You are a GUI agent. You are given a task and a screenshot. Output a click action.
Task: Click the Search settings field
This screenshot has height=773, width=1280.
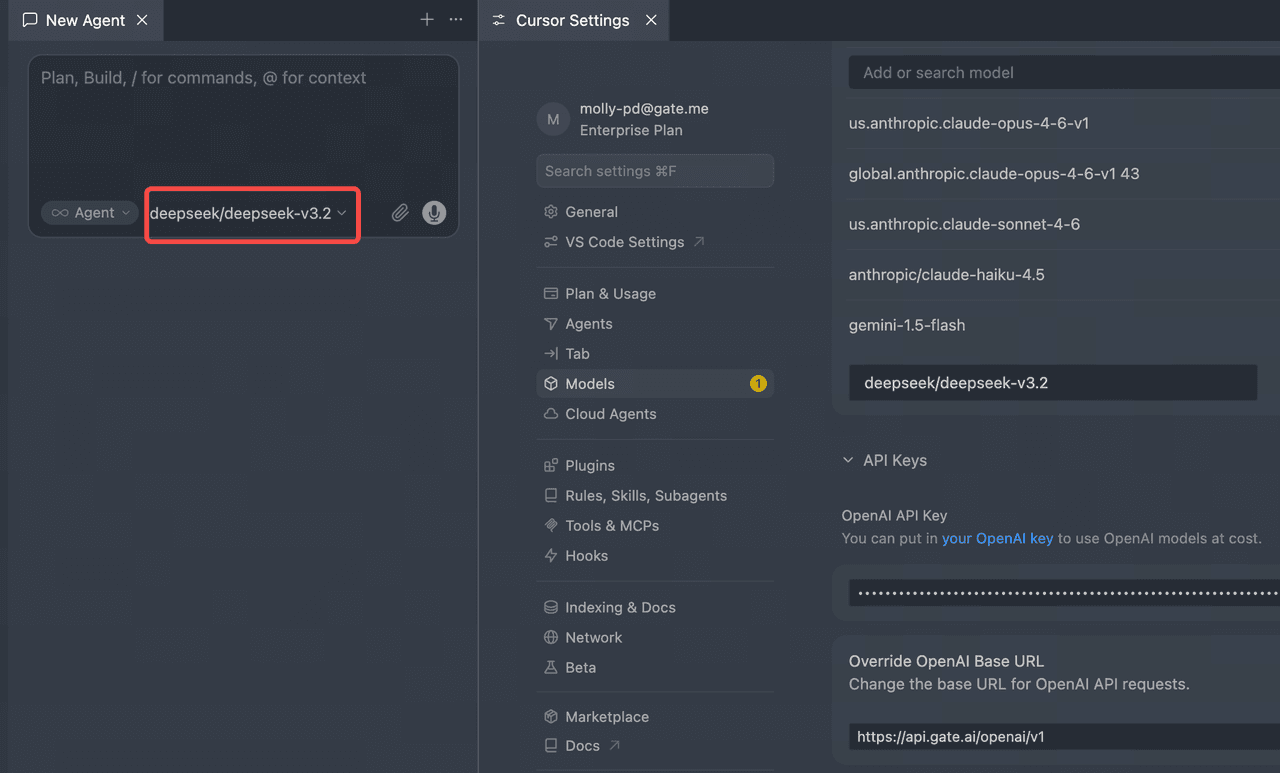[x=655, y=171]
